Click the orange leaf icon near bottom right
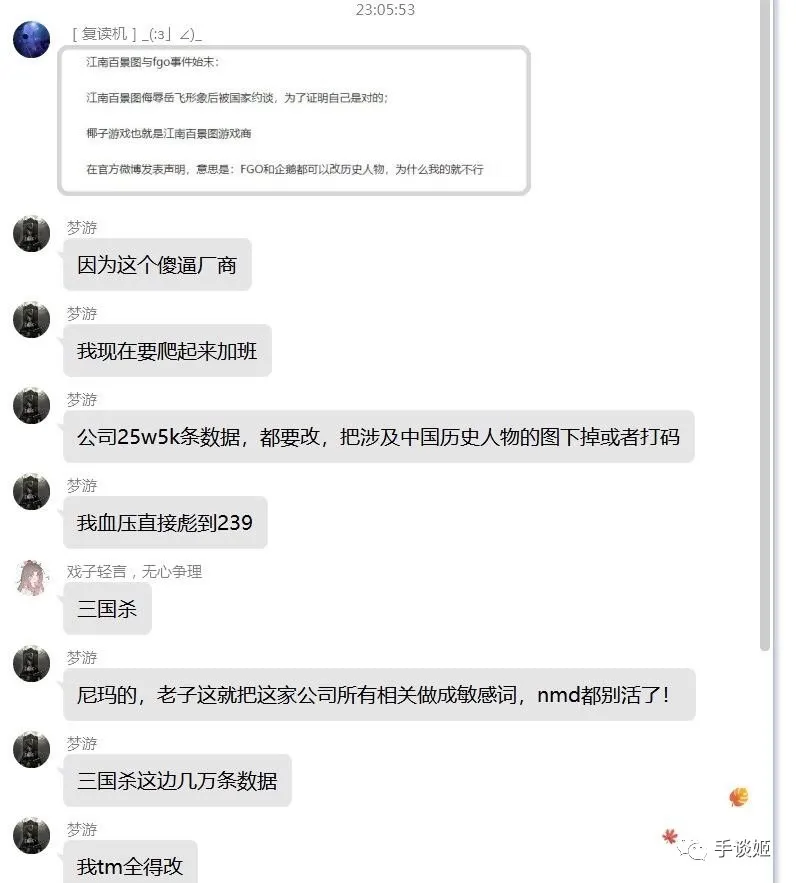Viewport: 796px width, 883px height. tap(739, 797)
